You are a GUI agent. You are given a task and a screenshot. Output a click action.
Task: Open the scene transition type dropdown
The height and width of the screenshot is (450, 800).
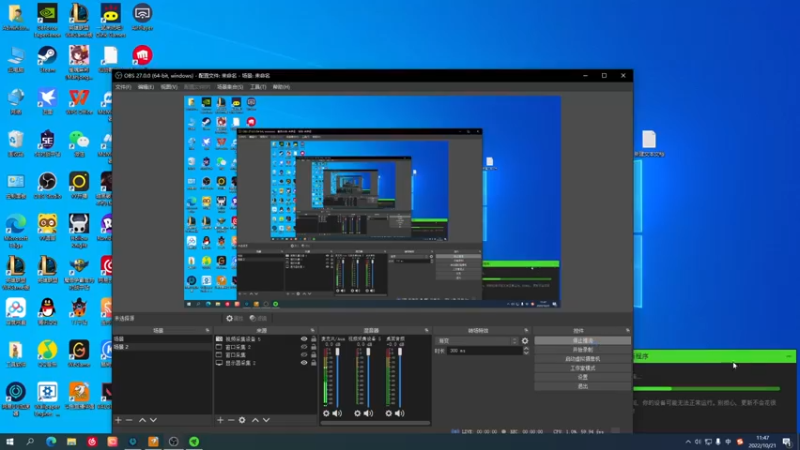pyautogui.click(x=476, y=341)
